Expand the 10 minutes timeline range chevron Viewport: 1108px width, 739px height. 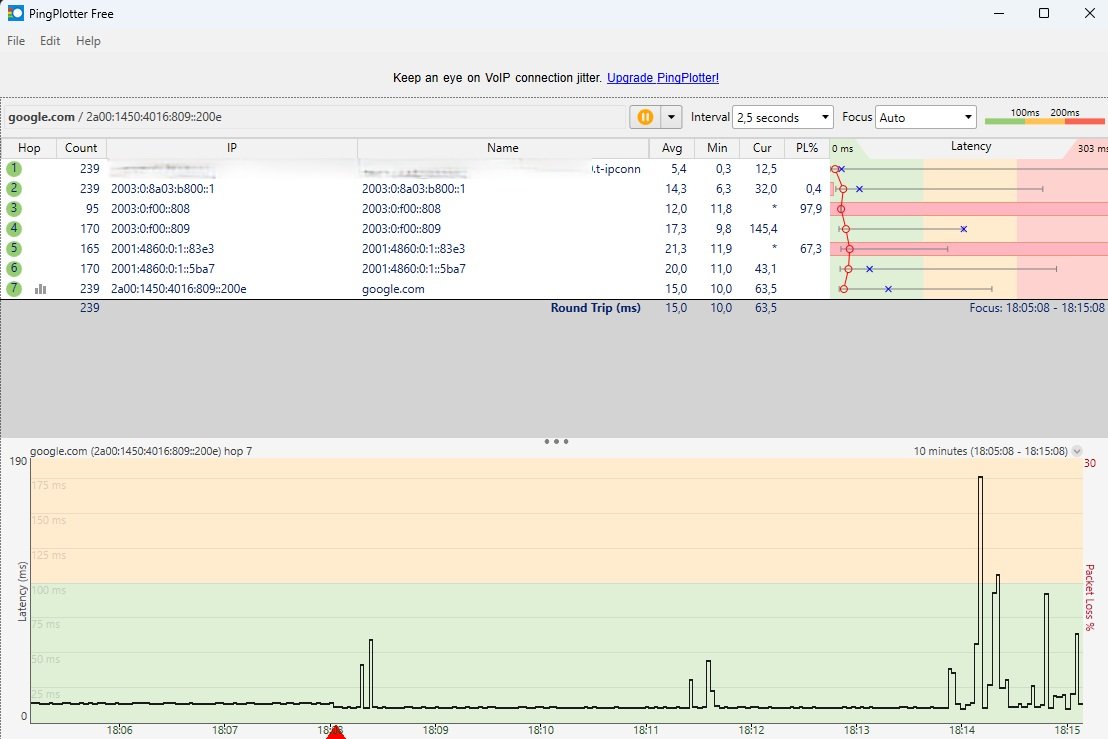coord(1077,451)
